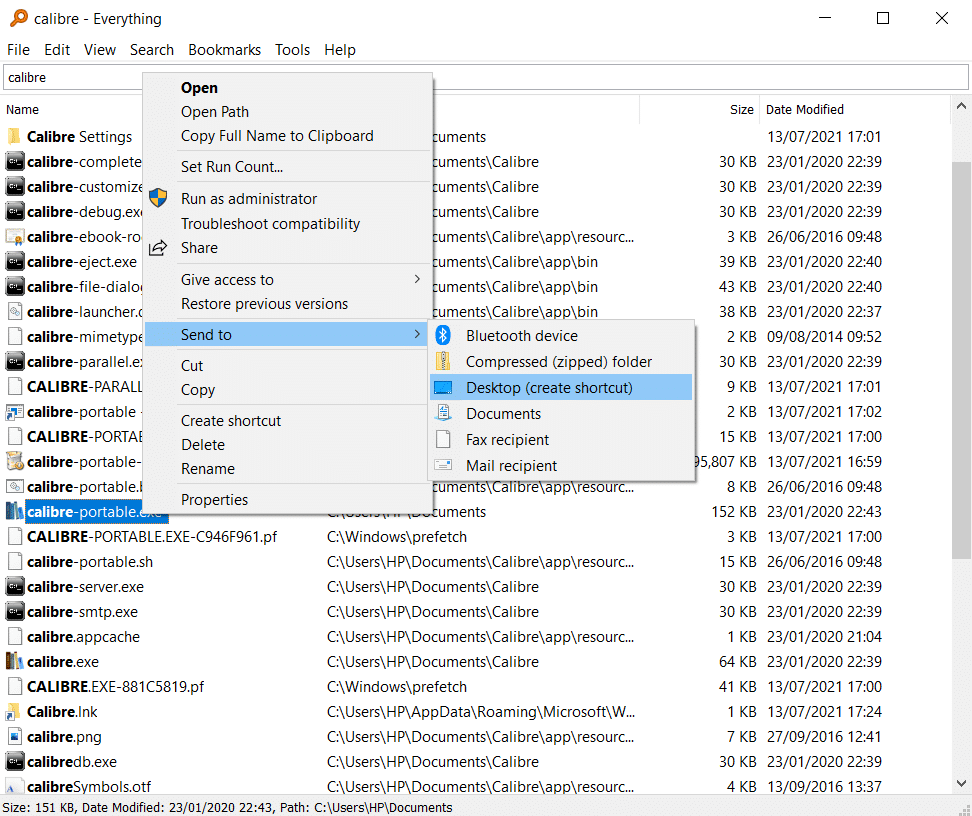Select Open Path from context menu
This screenshot has width=972, height=816.
point(288,112)
